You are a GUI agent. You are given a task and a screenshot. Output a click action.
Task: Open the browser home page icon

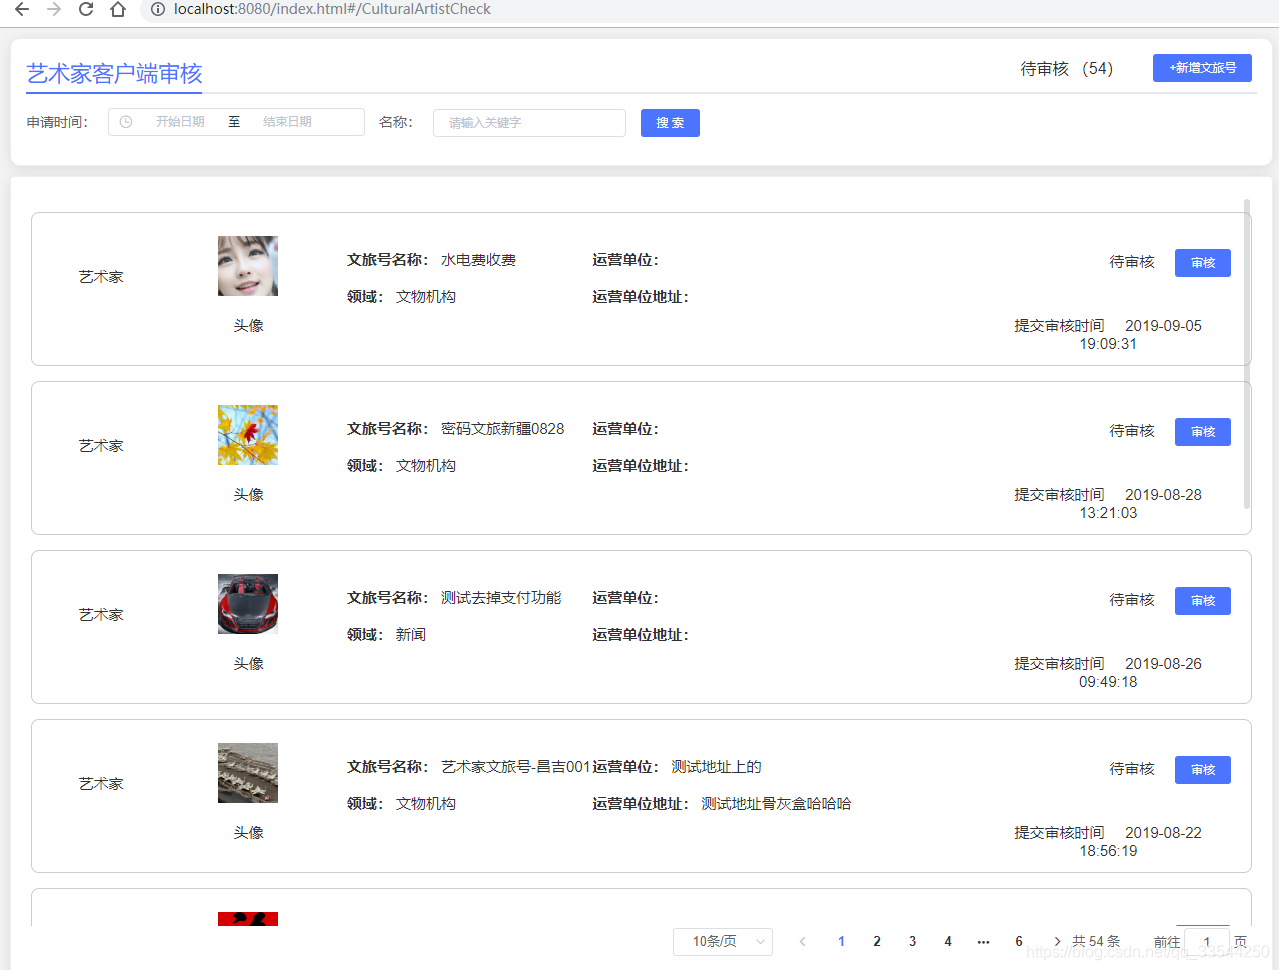click(118, 9)
